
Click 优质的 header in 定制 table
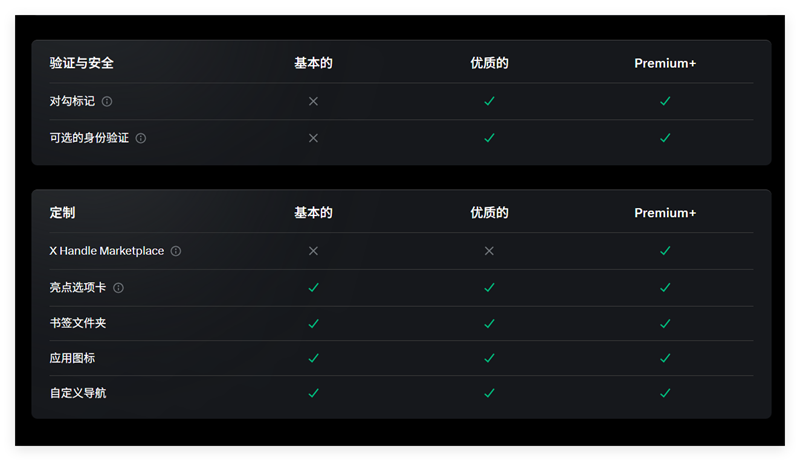click(489, 213)
